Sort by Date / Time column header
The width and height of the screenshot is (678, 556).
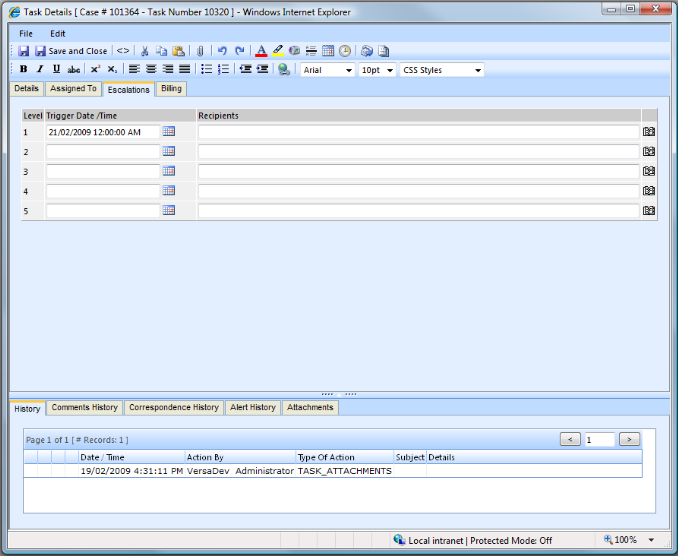click(102, 457)
